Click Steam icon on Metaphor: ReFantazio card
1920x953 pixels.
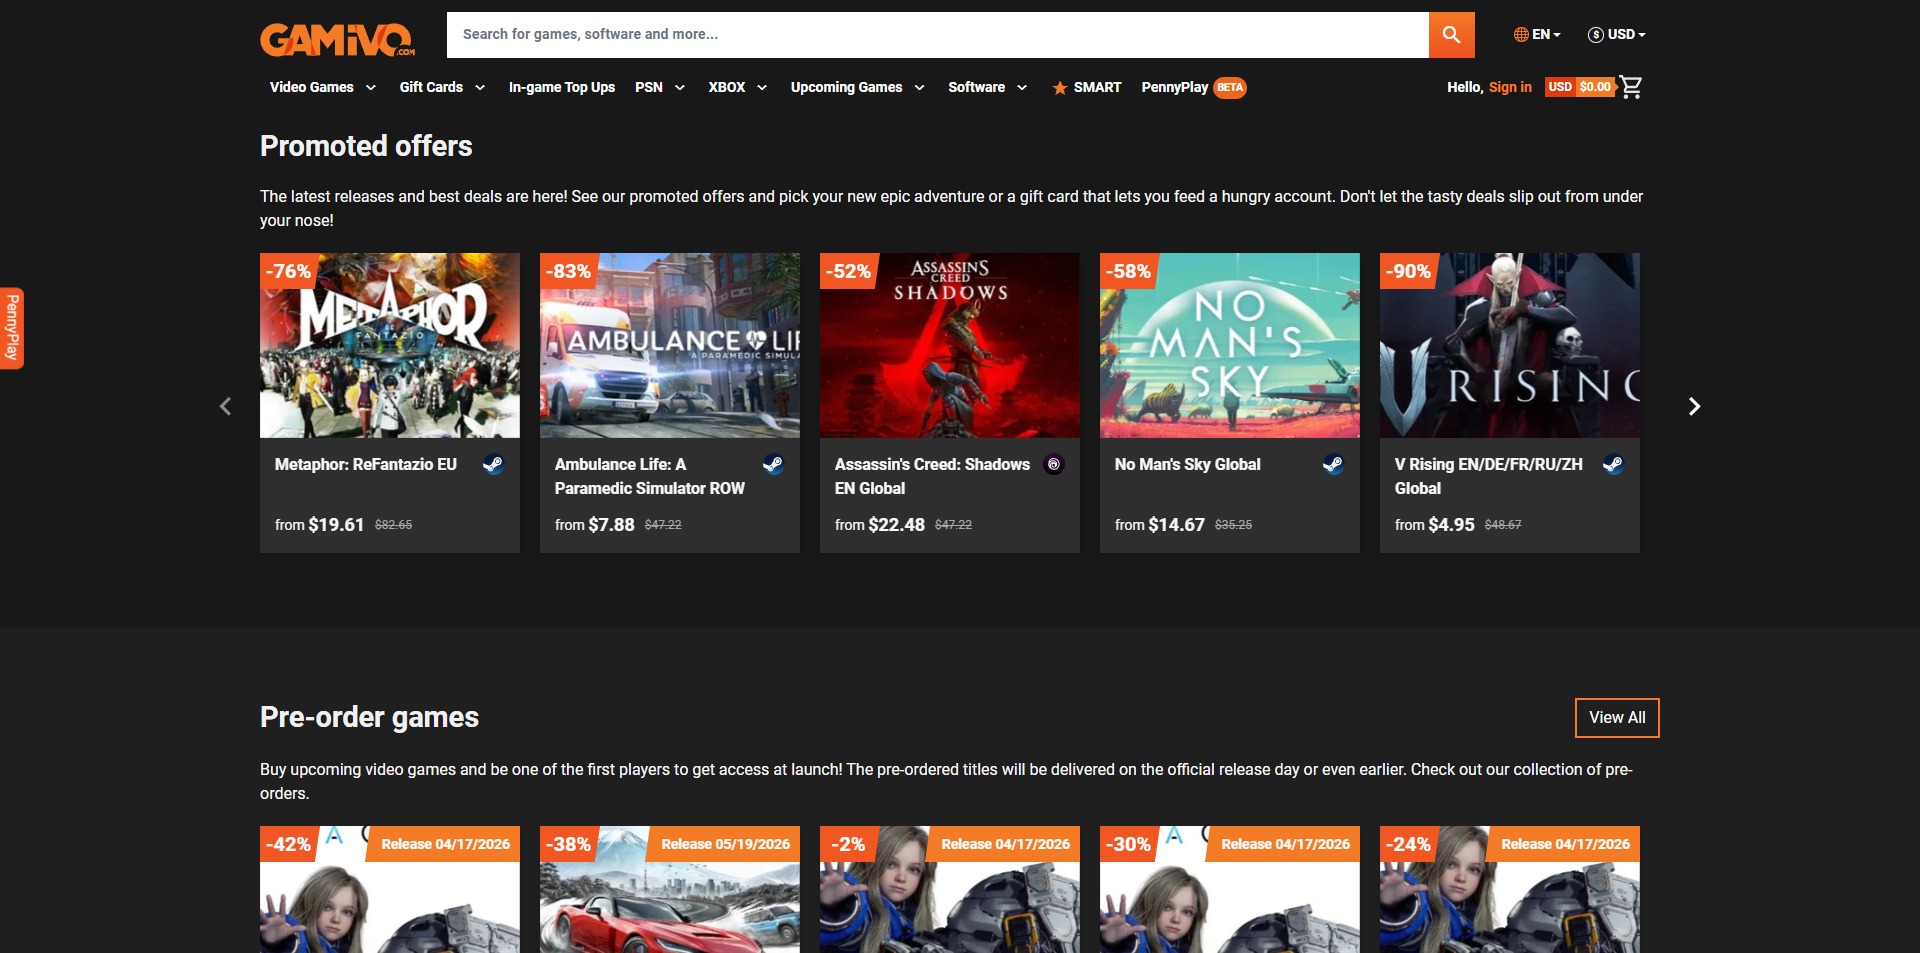click(494, 464)
